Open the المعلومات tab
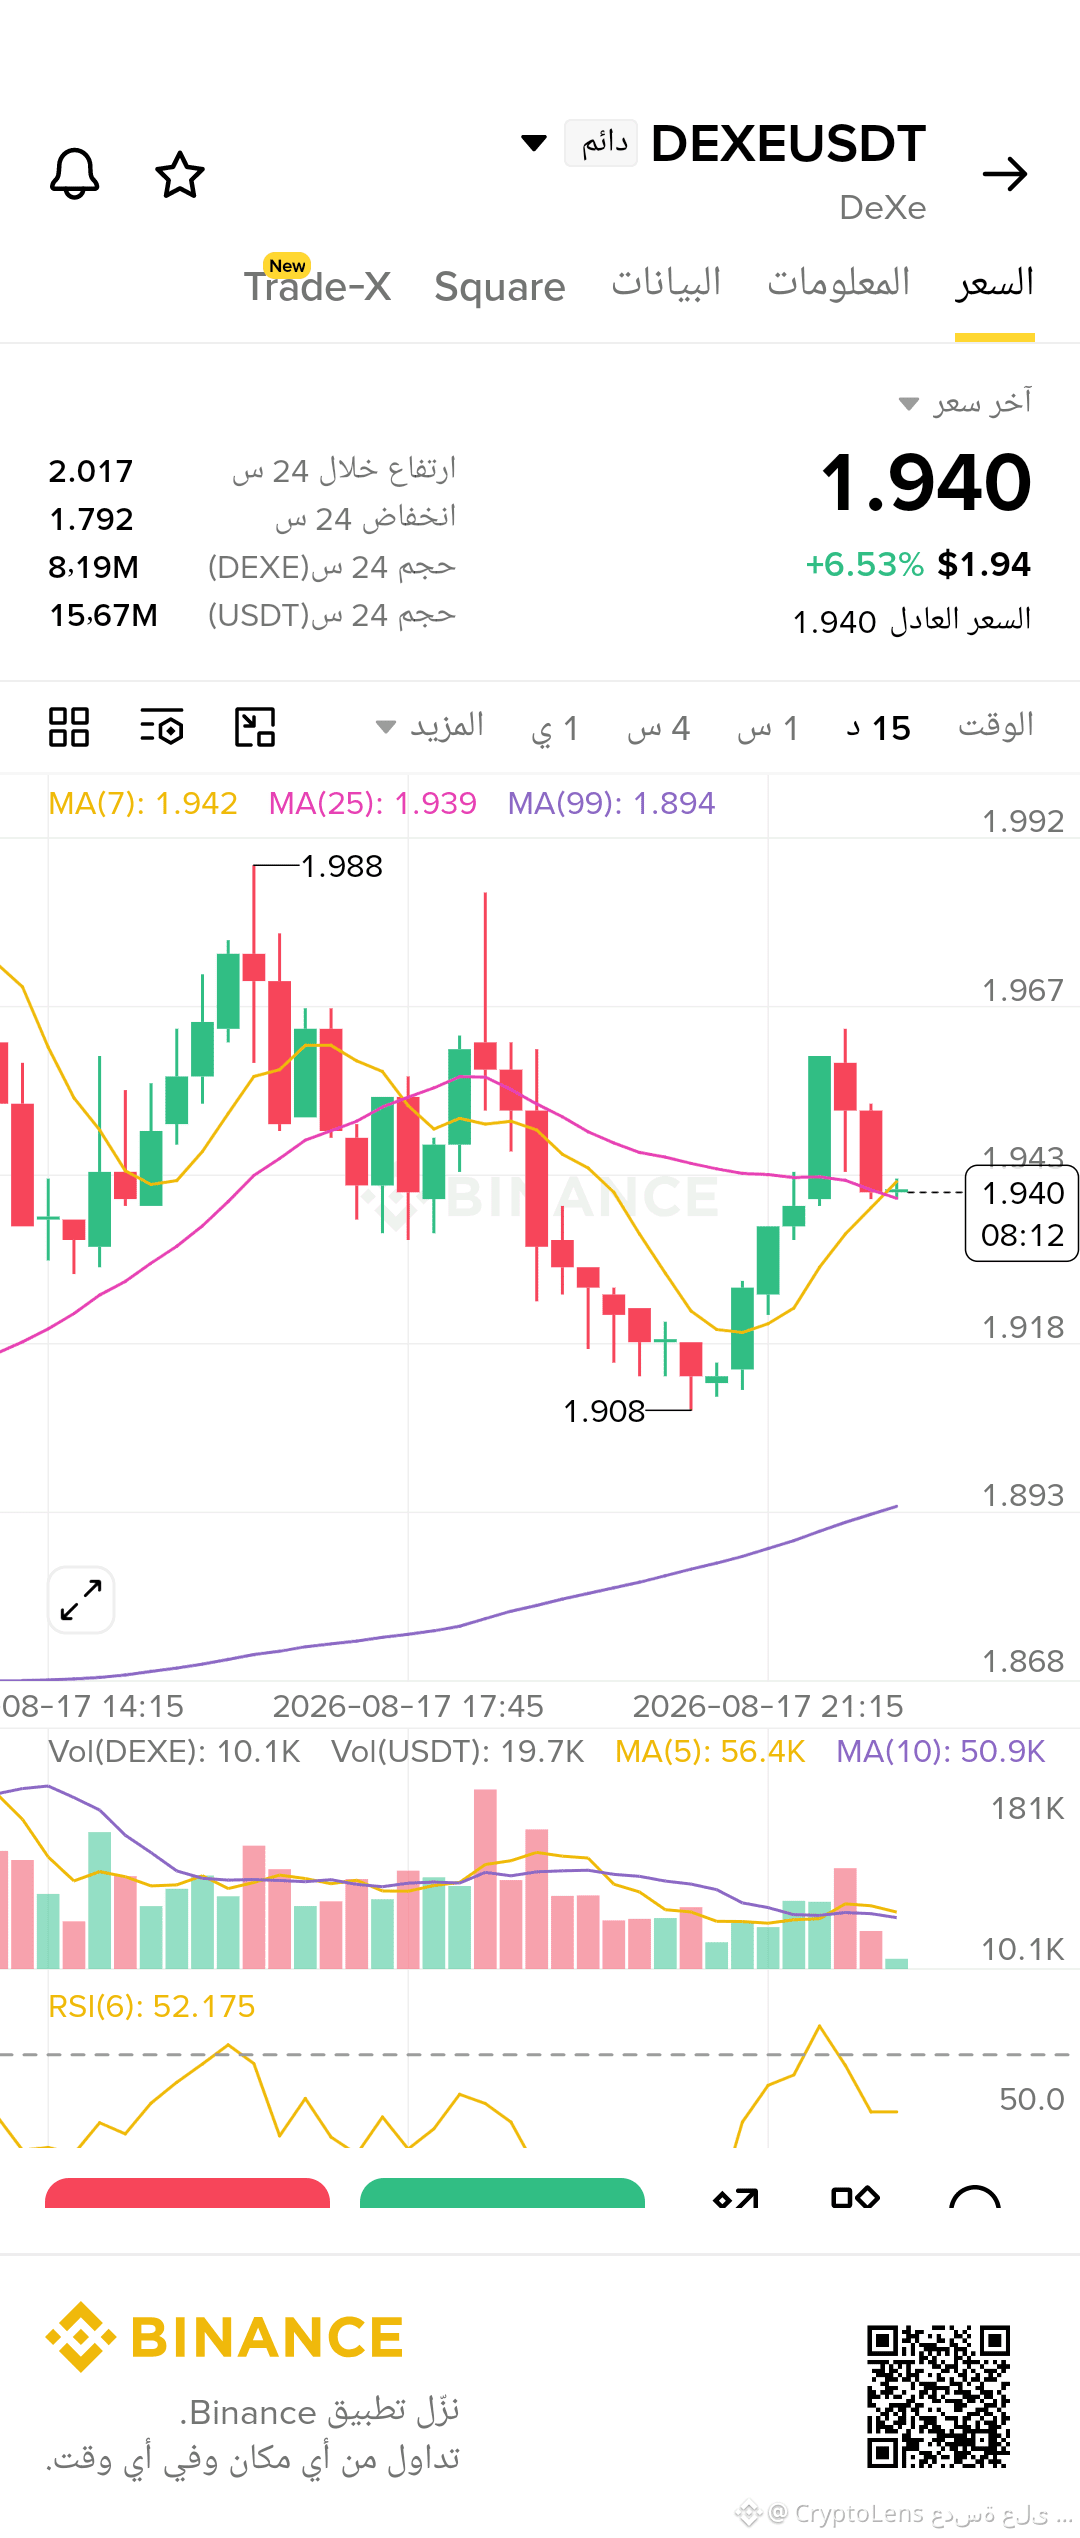This screenshot has height=2538, width=1080. tap(838, 284)
